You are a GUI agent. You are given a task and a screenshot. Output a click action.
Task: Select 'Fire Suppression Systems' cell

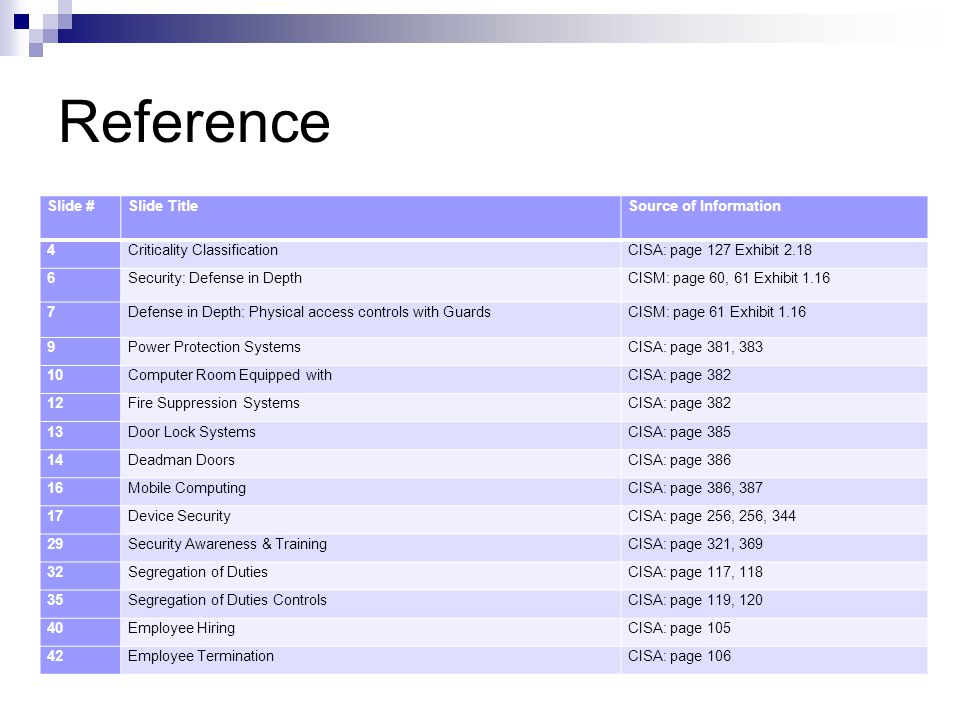(x=370, y=407)
